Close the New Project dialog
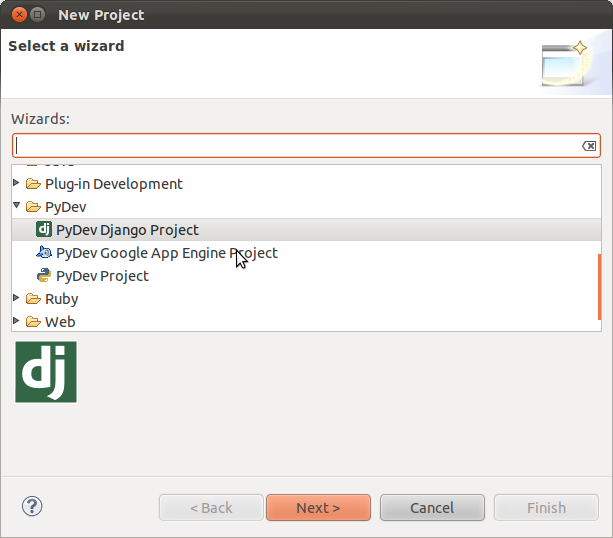Image resolution: width=613 pixels, height=538 pixels. pos(19,15)
